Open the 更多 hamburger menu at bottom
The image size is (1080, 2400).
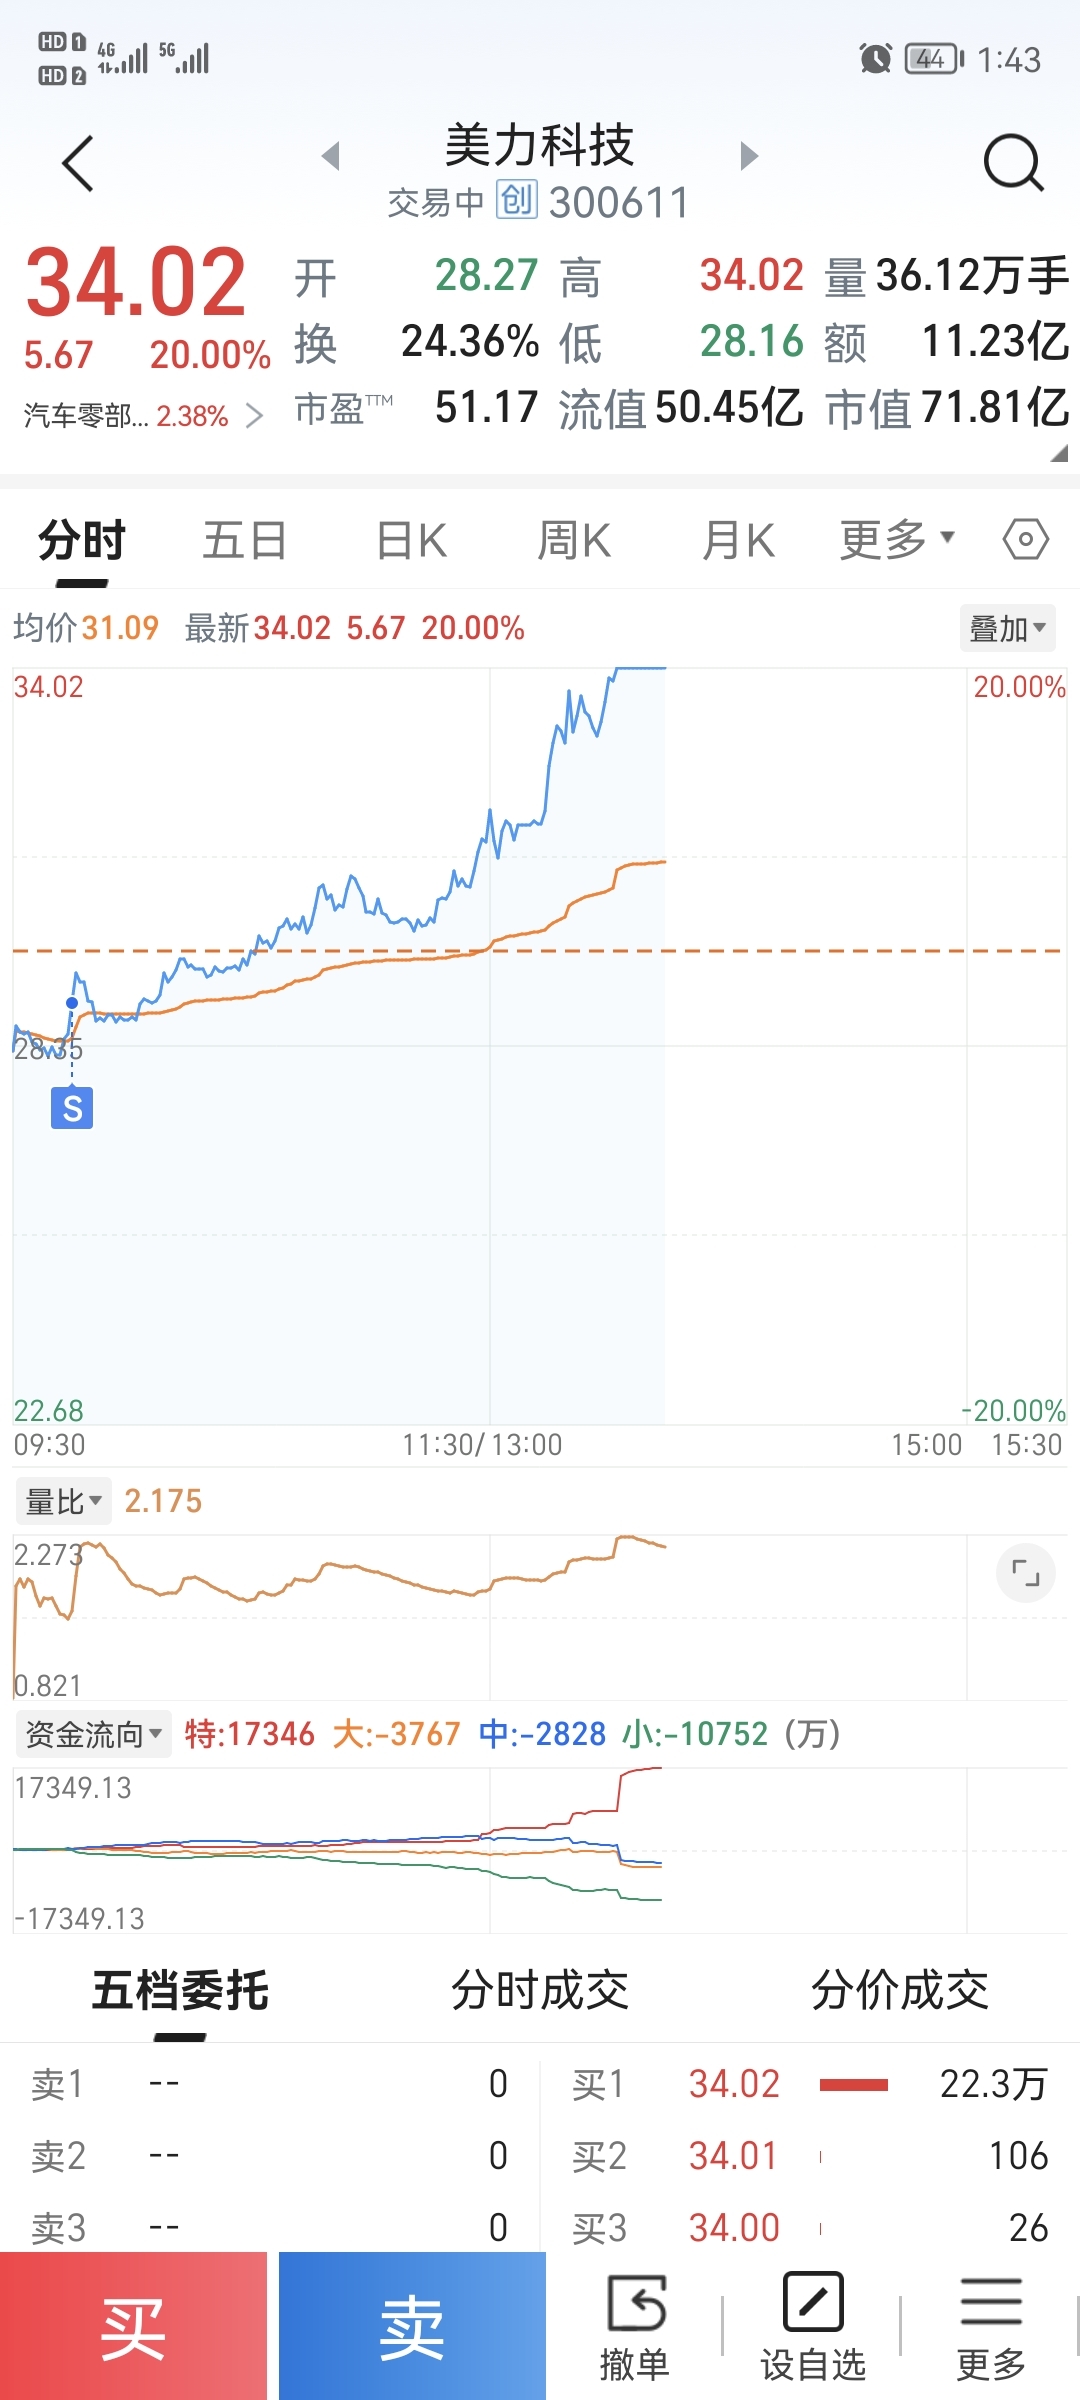991,2326
